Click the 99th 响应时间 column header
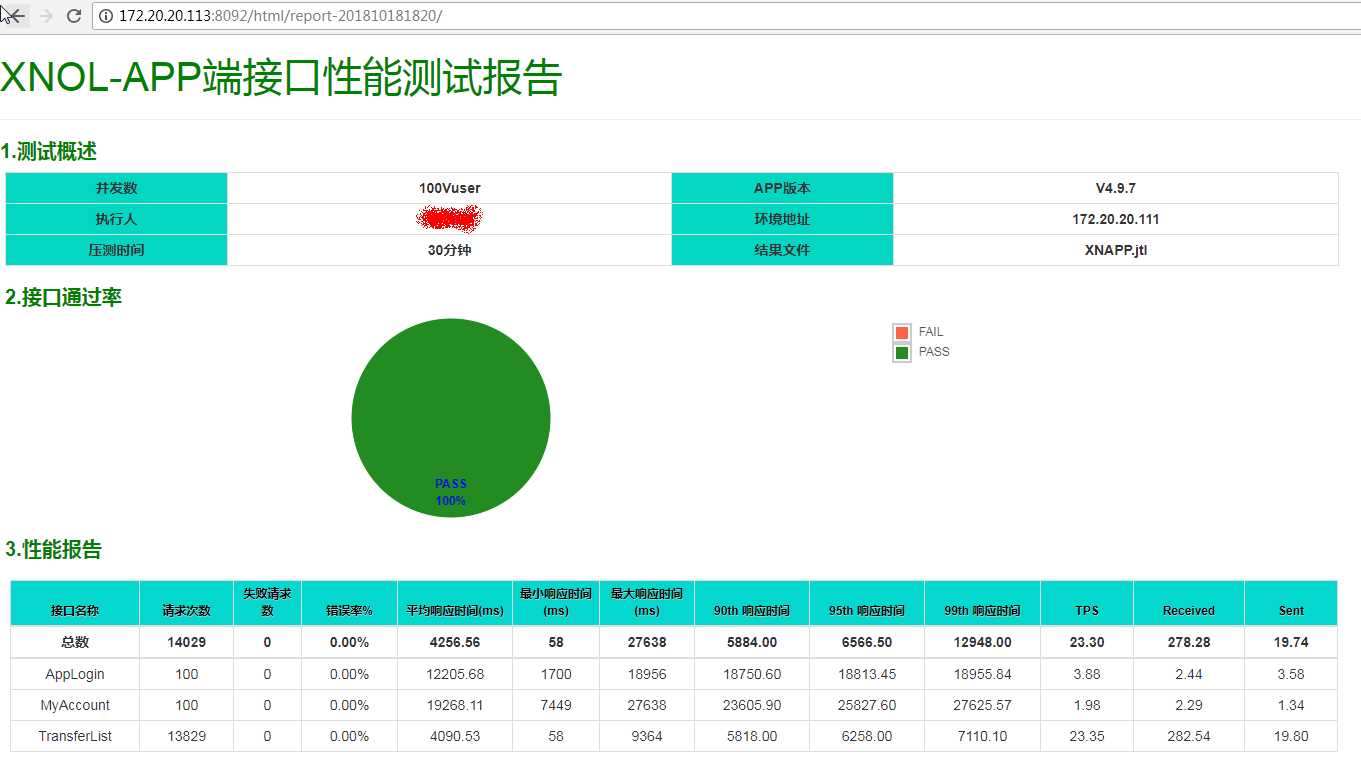Image resolution: width=1361 pixels, height=762 pixels. (983, 603)
